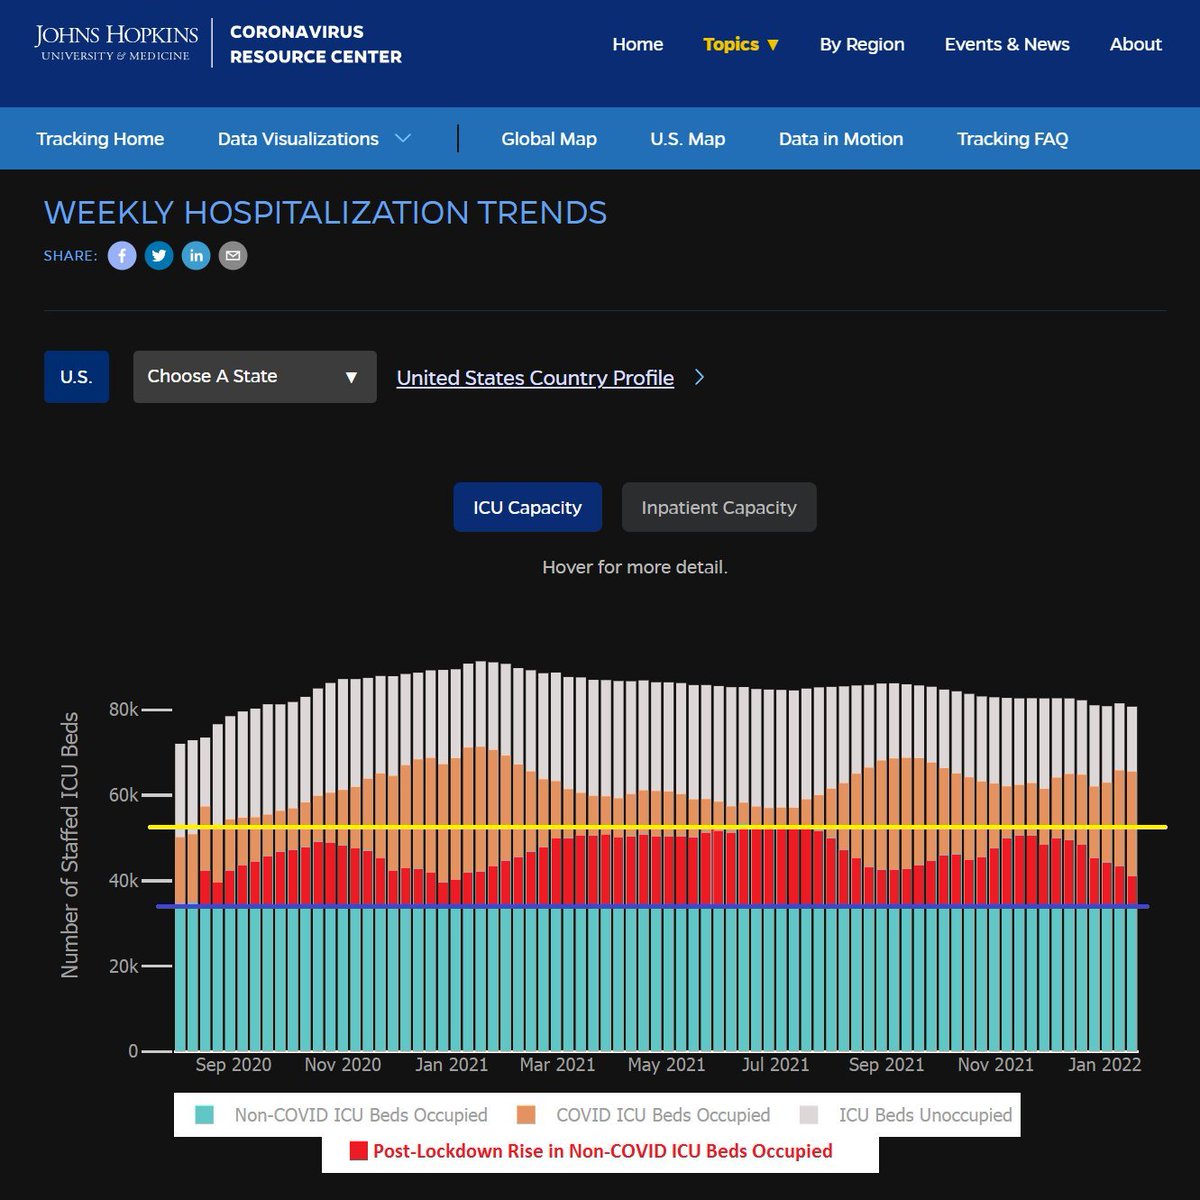Select the U.S. button
1200x1200 pixels.
coord(76,377)
